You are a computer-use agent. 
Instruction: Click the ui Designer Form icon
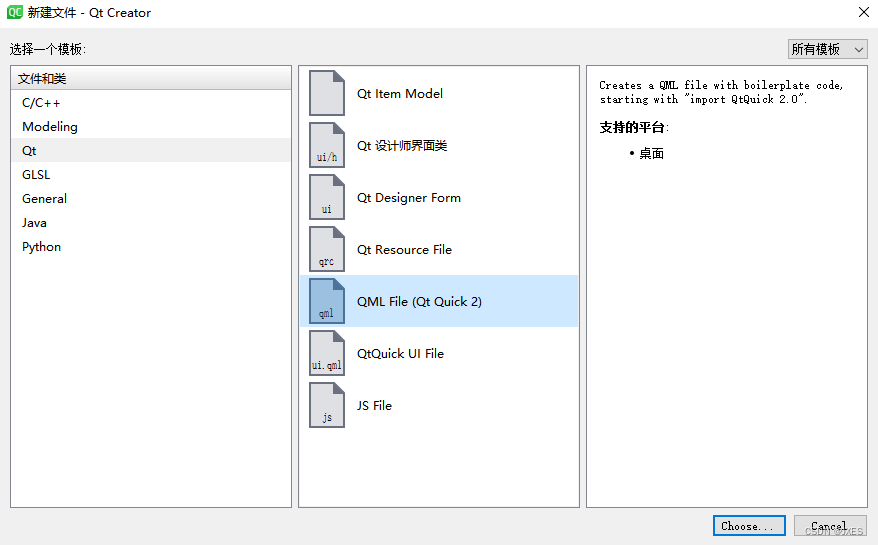[327, 197]
